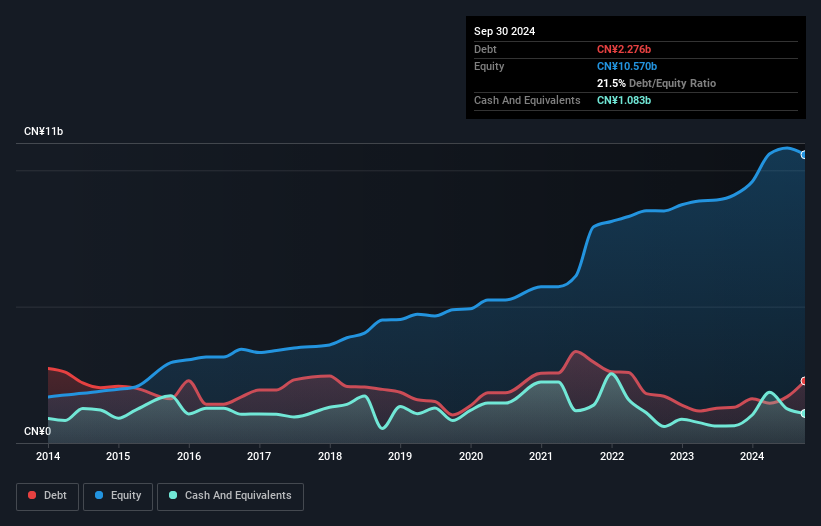Click the 2016 x-axis label
The height and width of the screenshot is (526, 821).
189,456
